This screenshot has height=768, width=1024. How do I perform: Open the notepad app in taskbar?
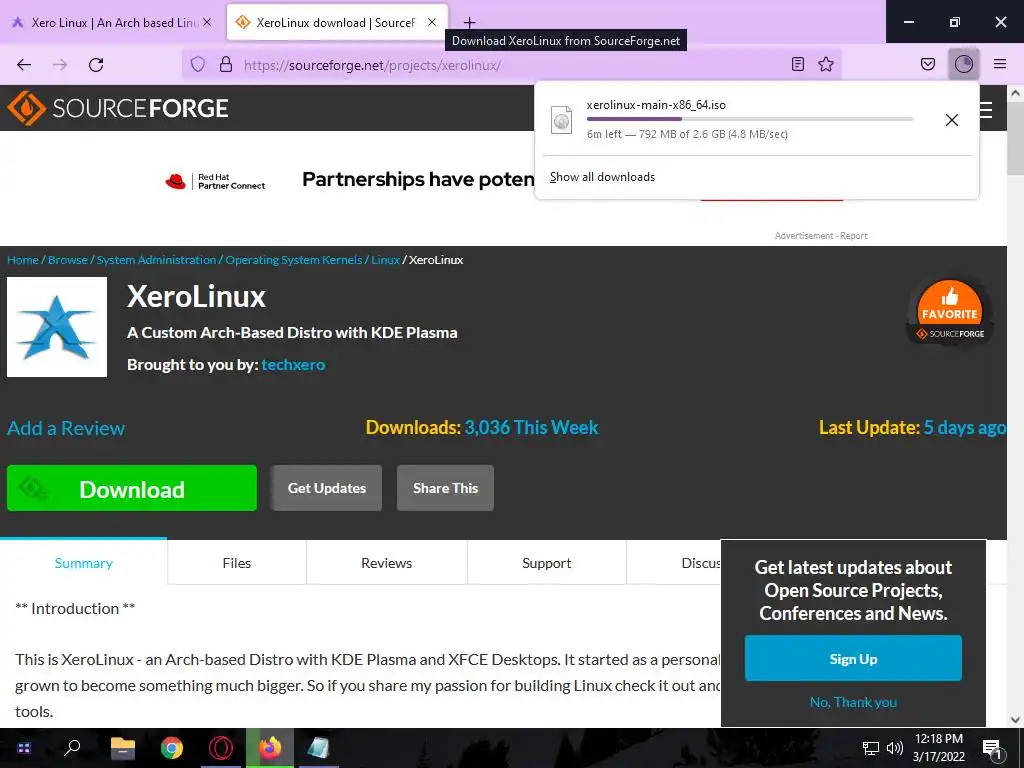pyautogui.click(x=319, y=748)
